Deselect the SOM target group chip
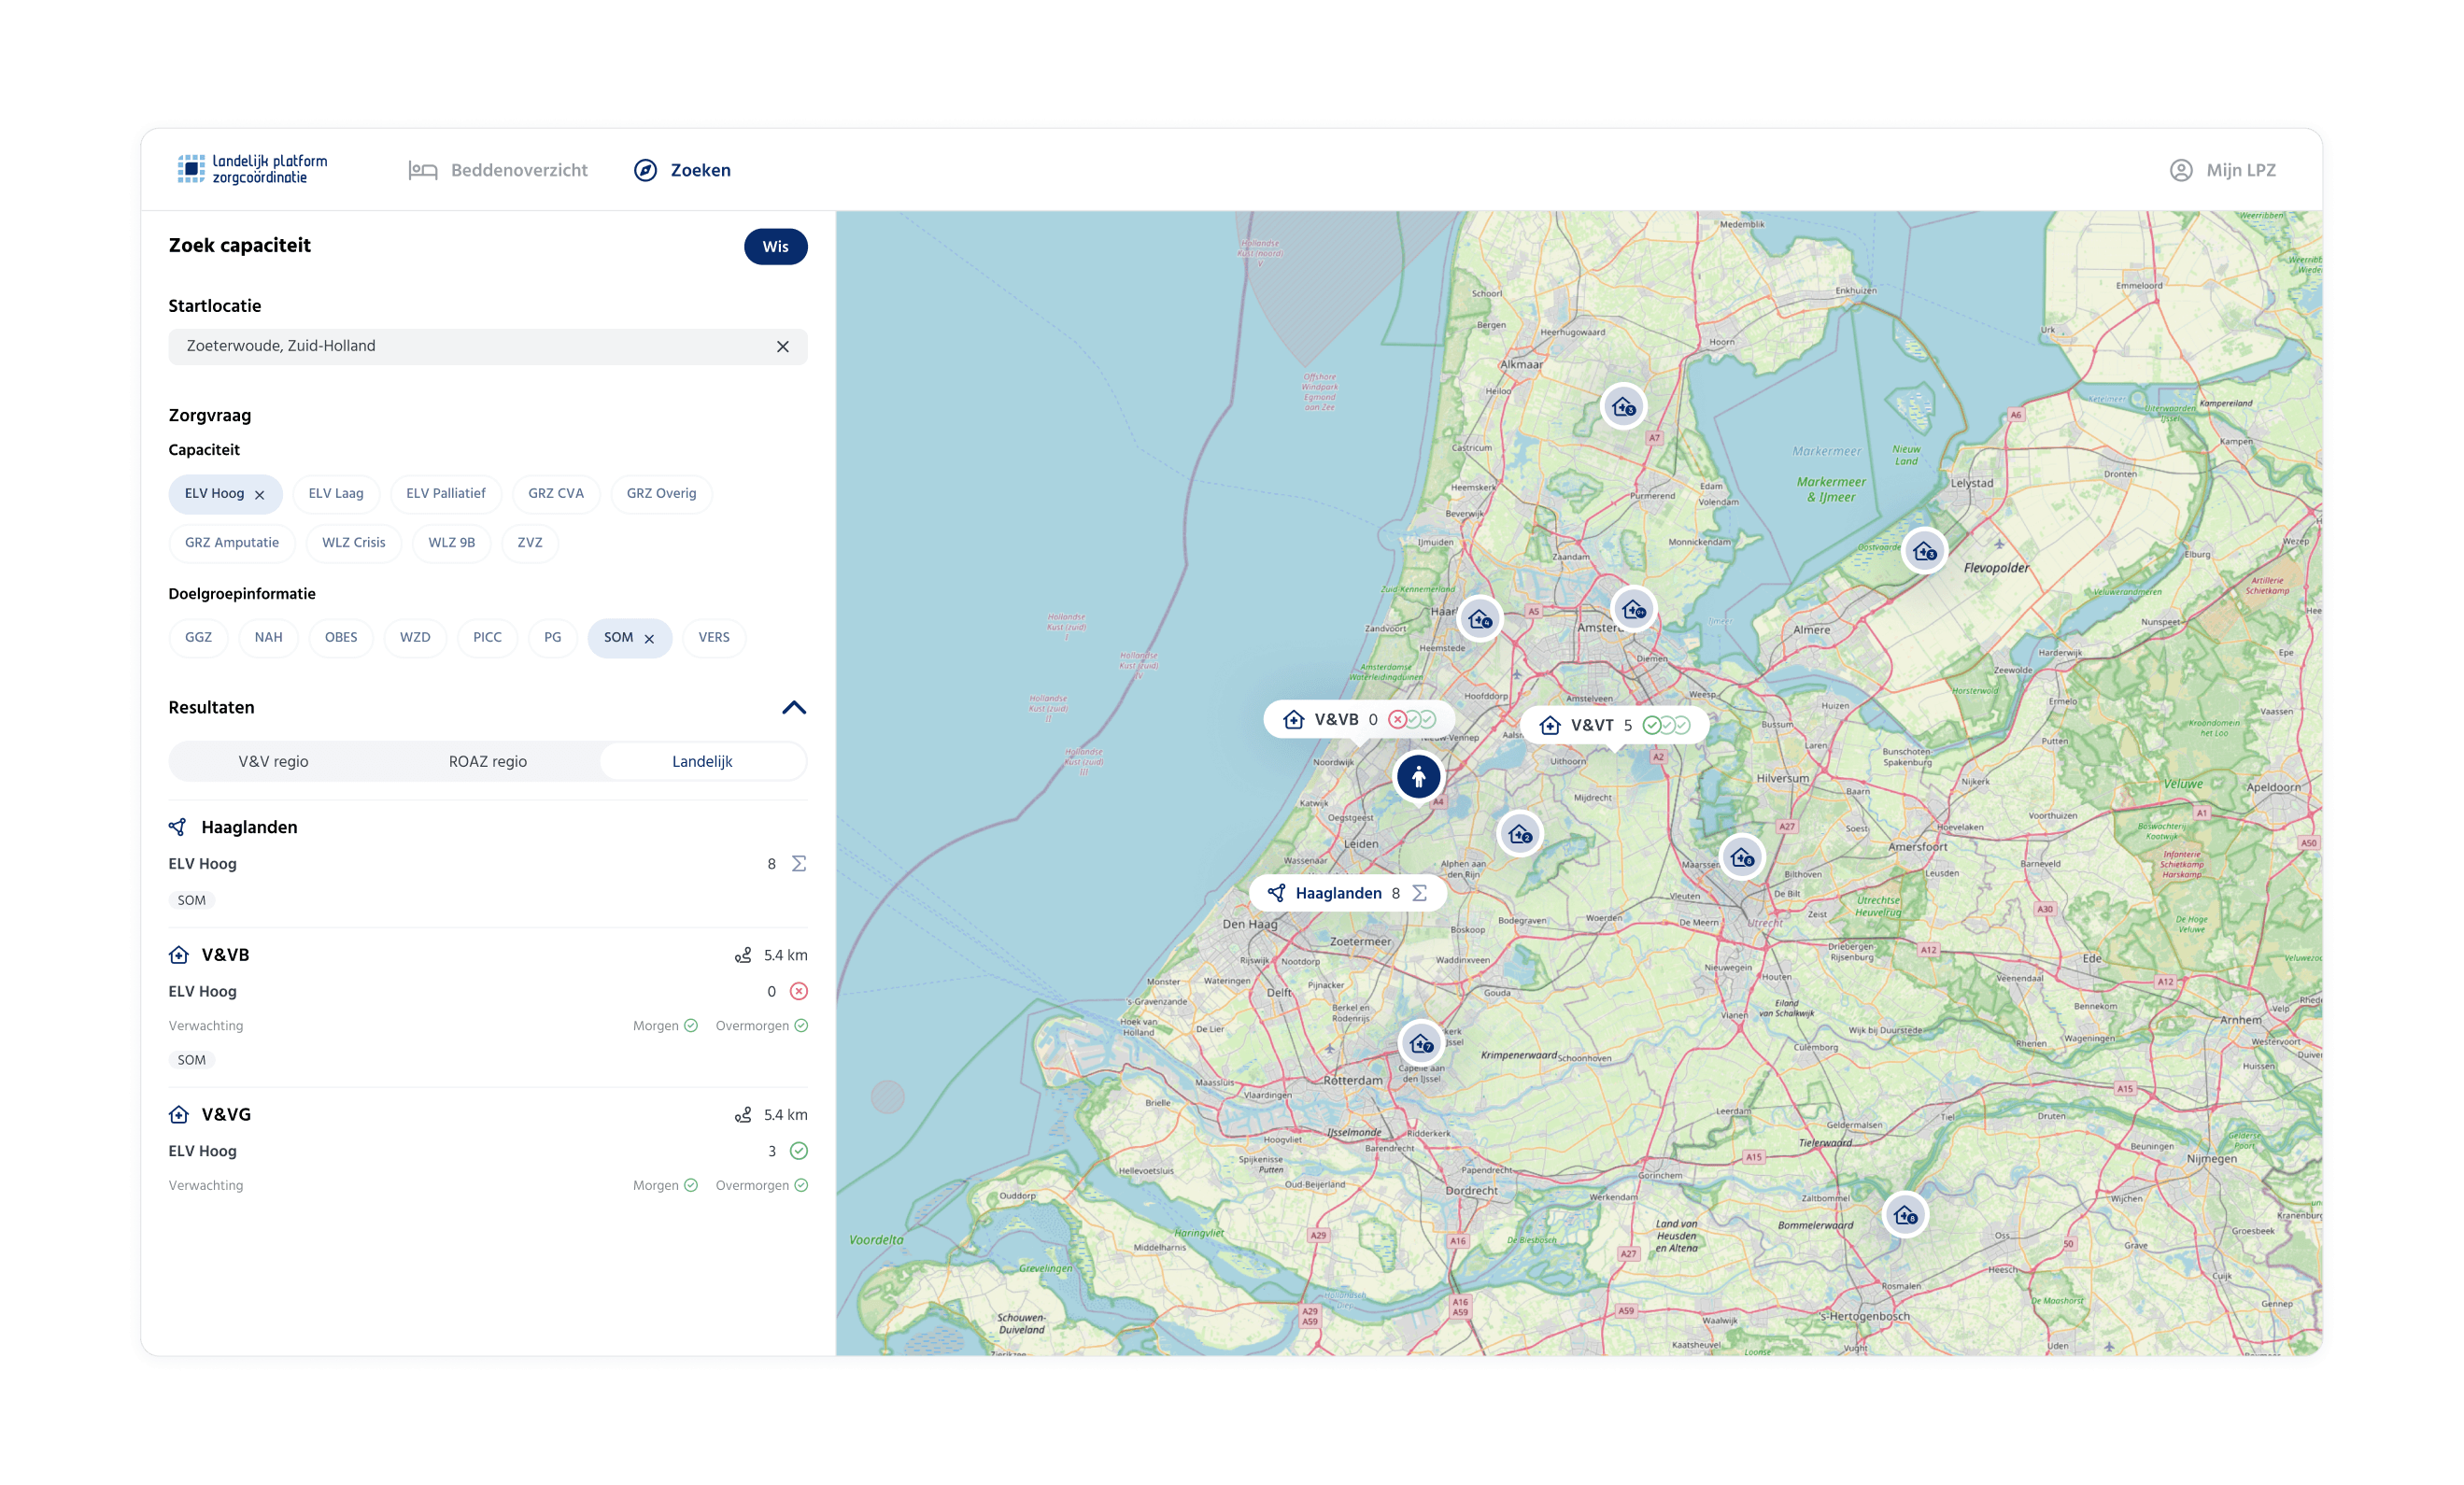Screen dimensions: 2464x1485 tap(649, 638)
